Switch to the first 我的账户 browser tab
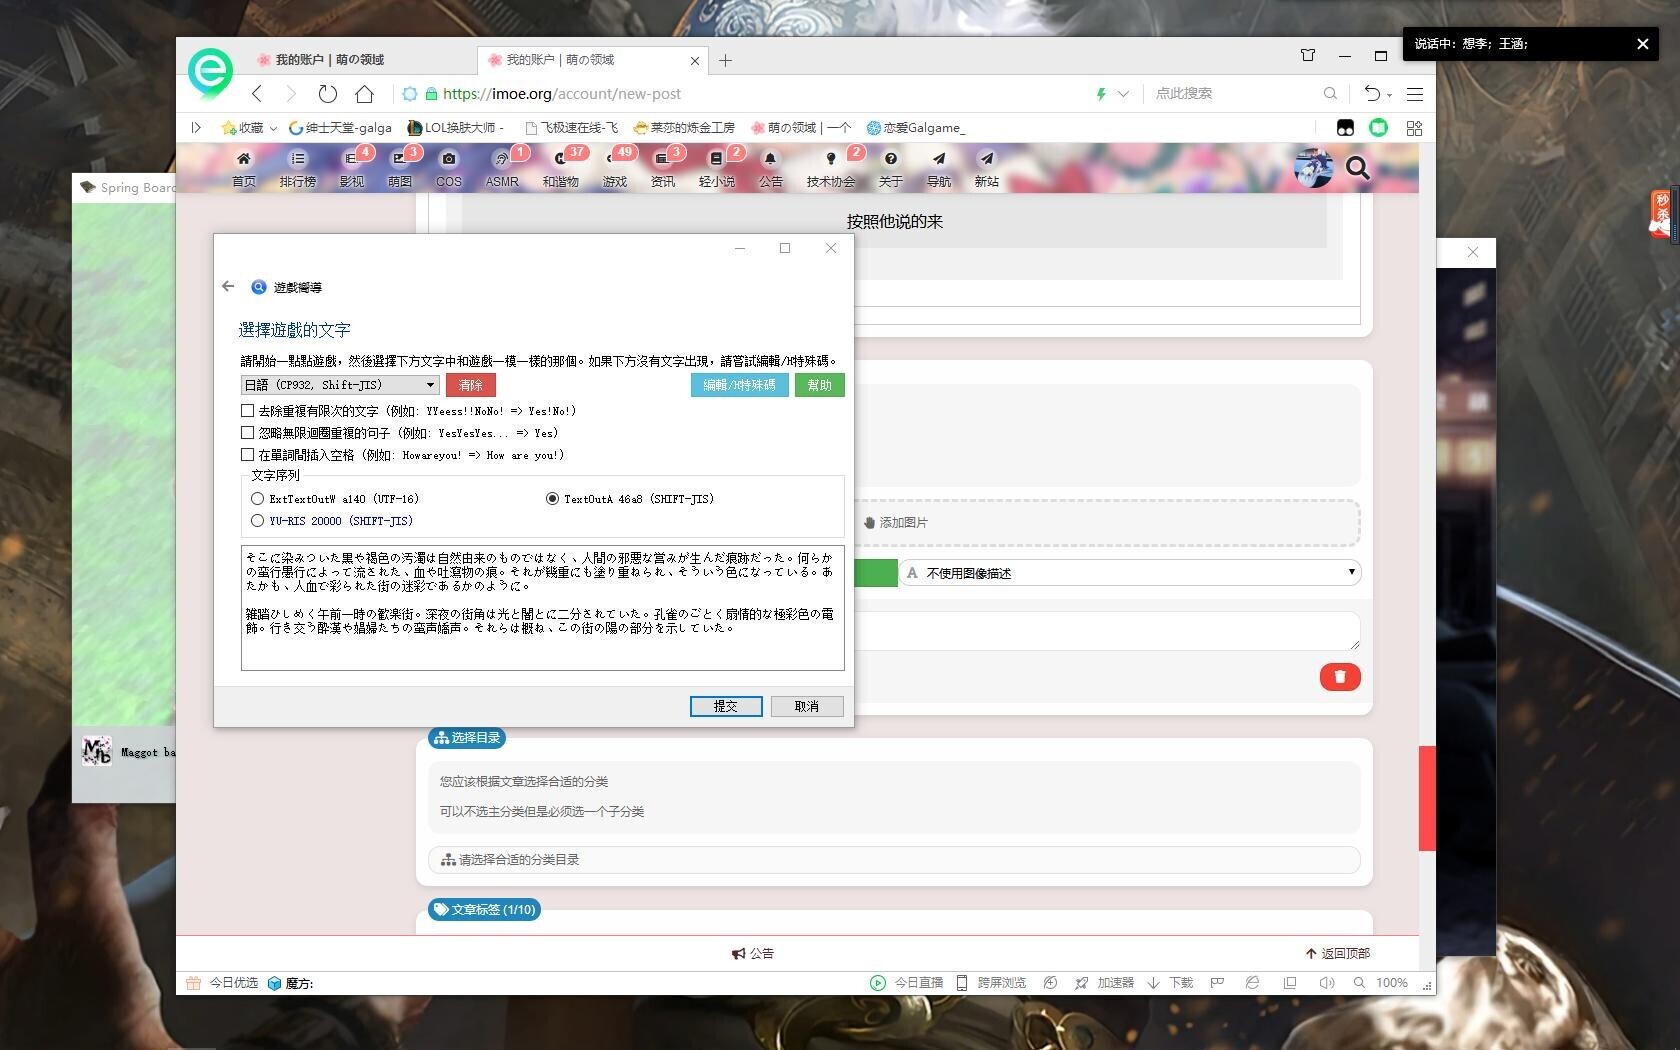 (330, 59)
